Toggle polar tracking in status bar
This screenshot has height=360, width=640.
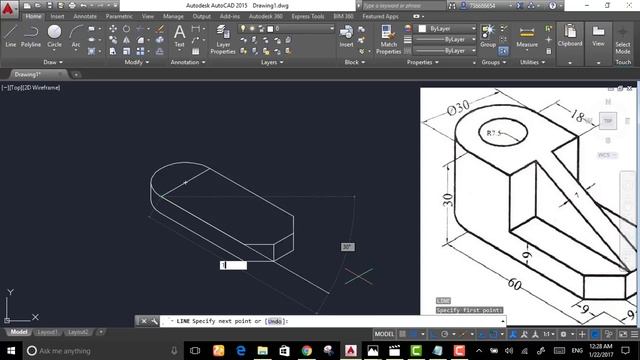pyautogui.click(x=444, y=334)
